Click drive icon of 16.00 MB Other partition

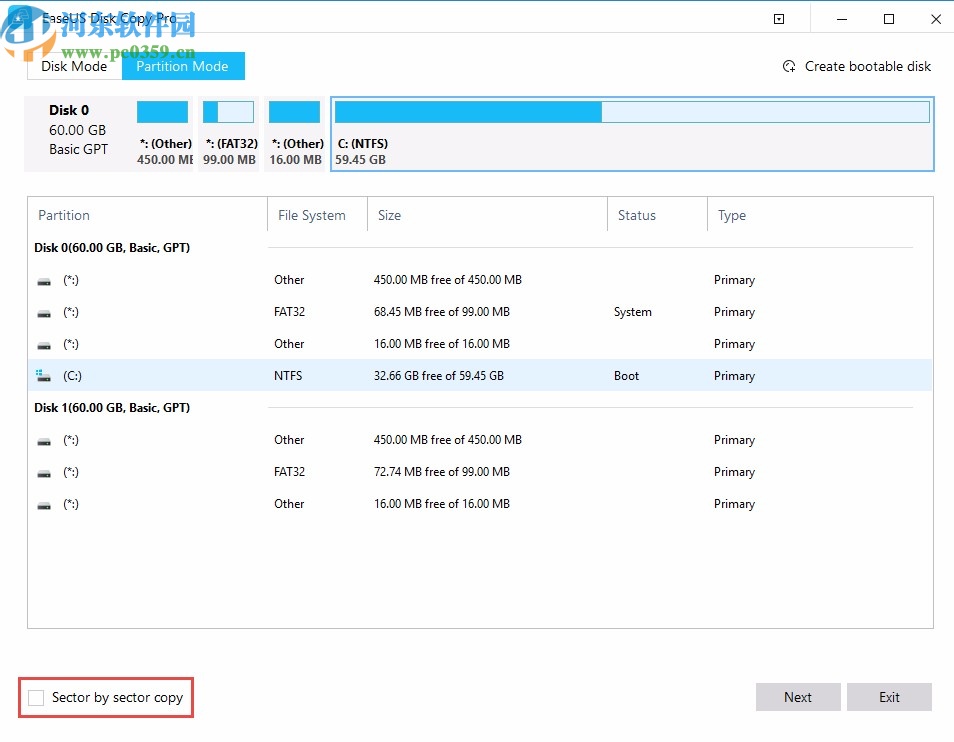pos(43,344)
